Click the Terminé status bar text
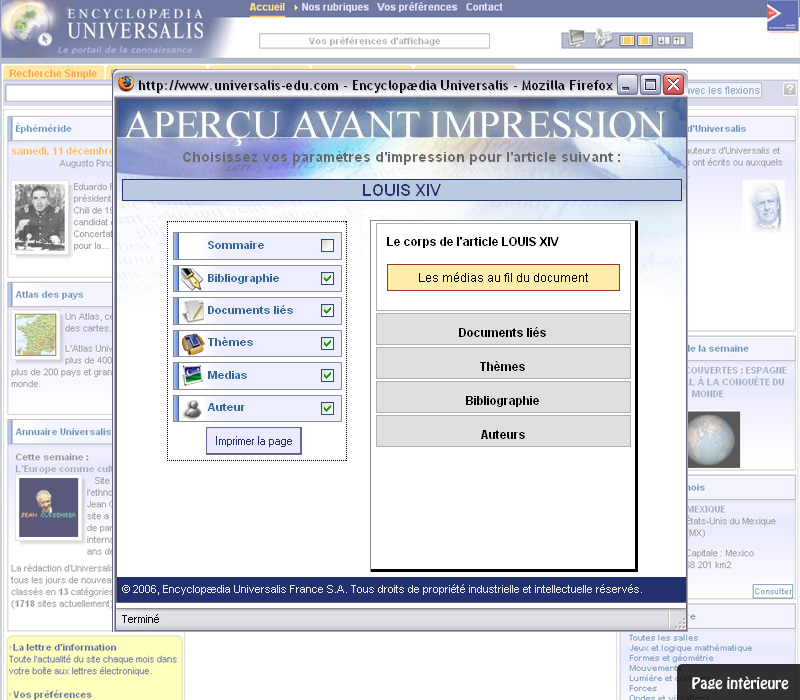The height and width of the screenshot is (700, 800). pyautogui.click(x=140, y=619)
